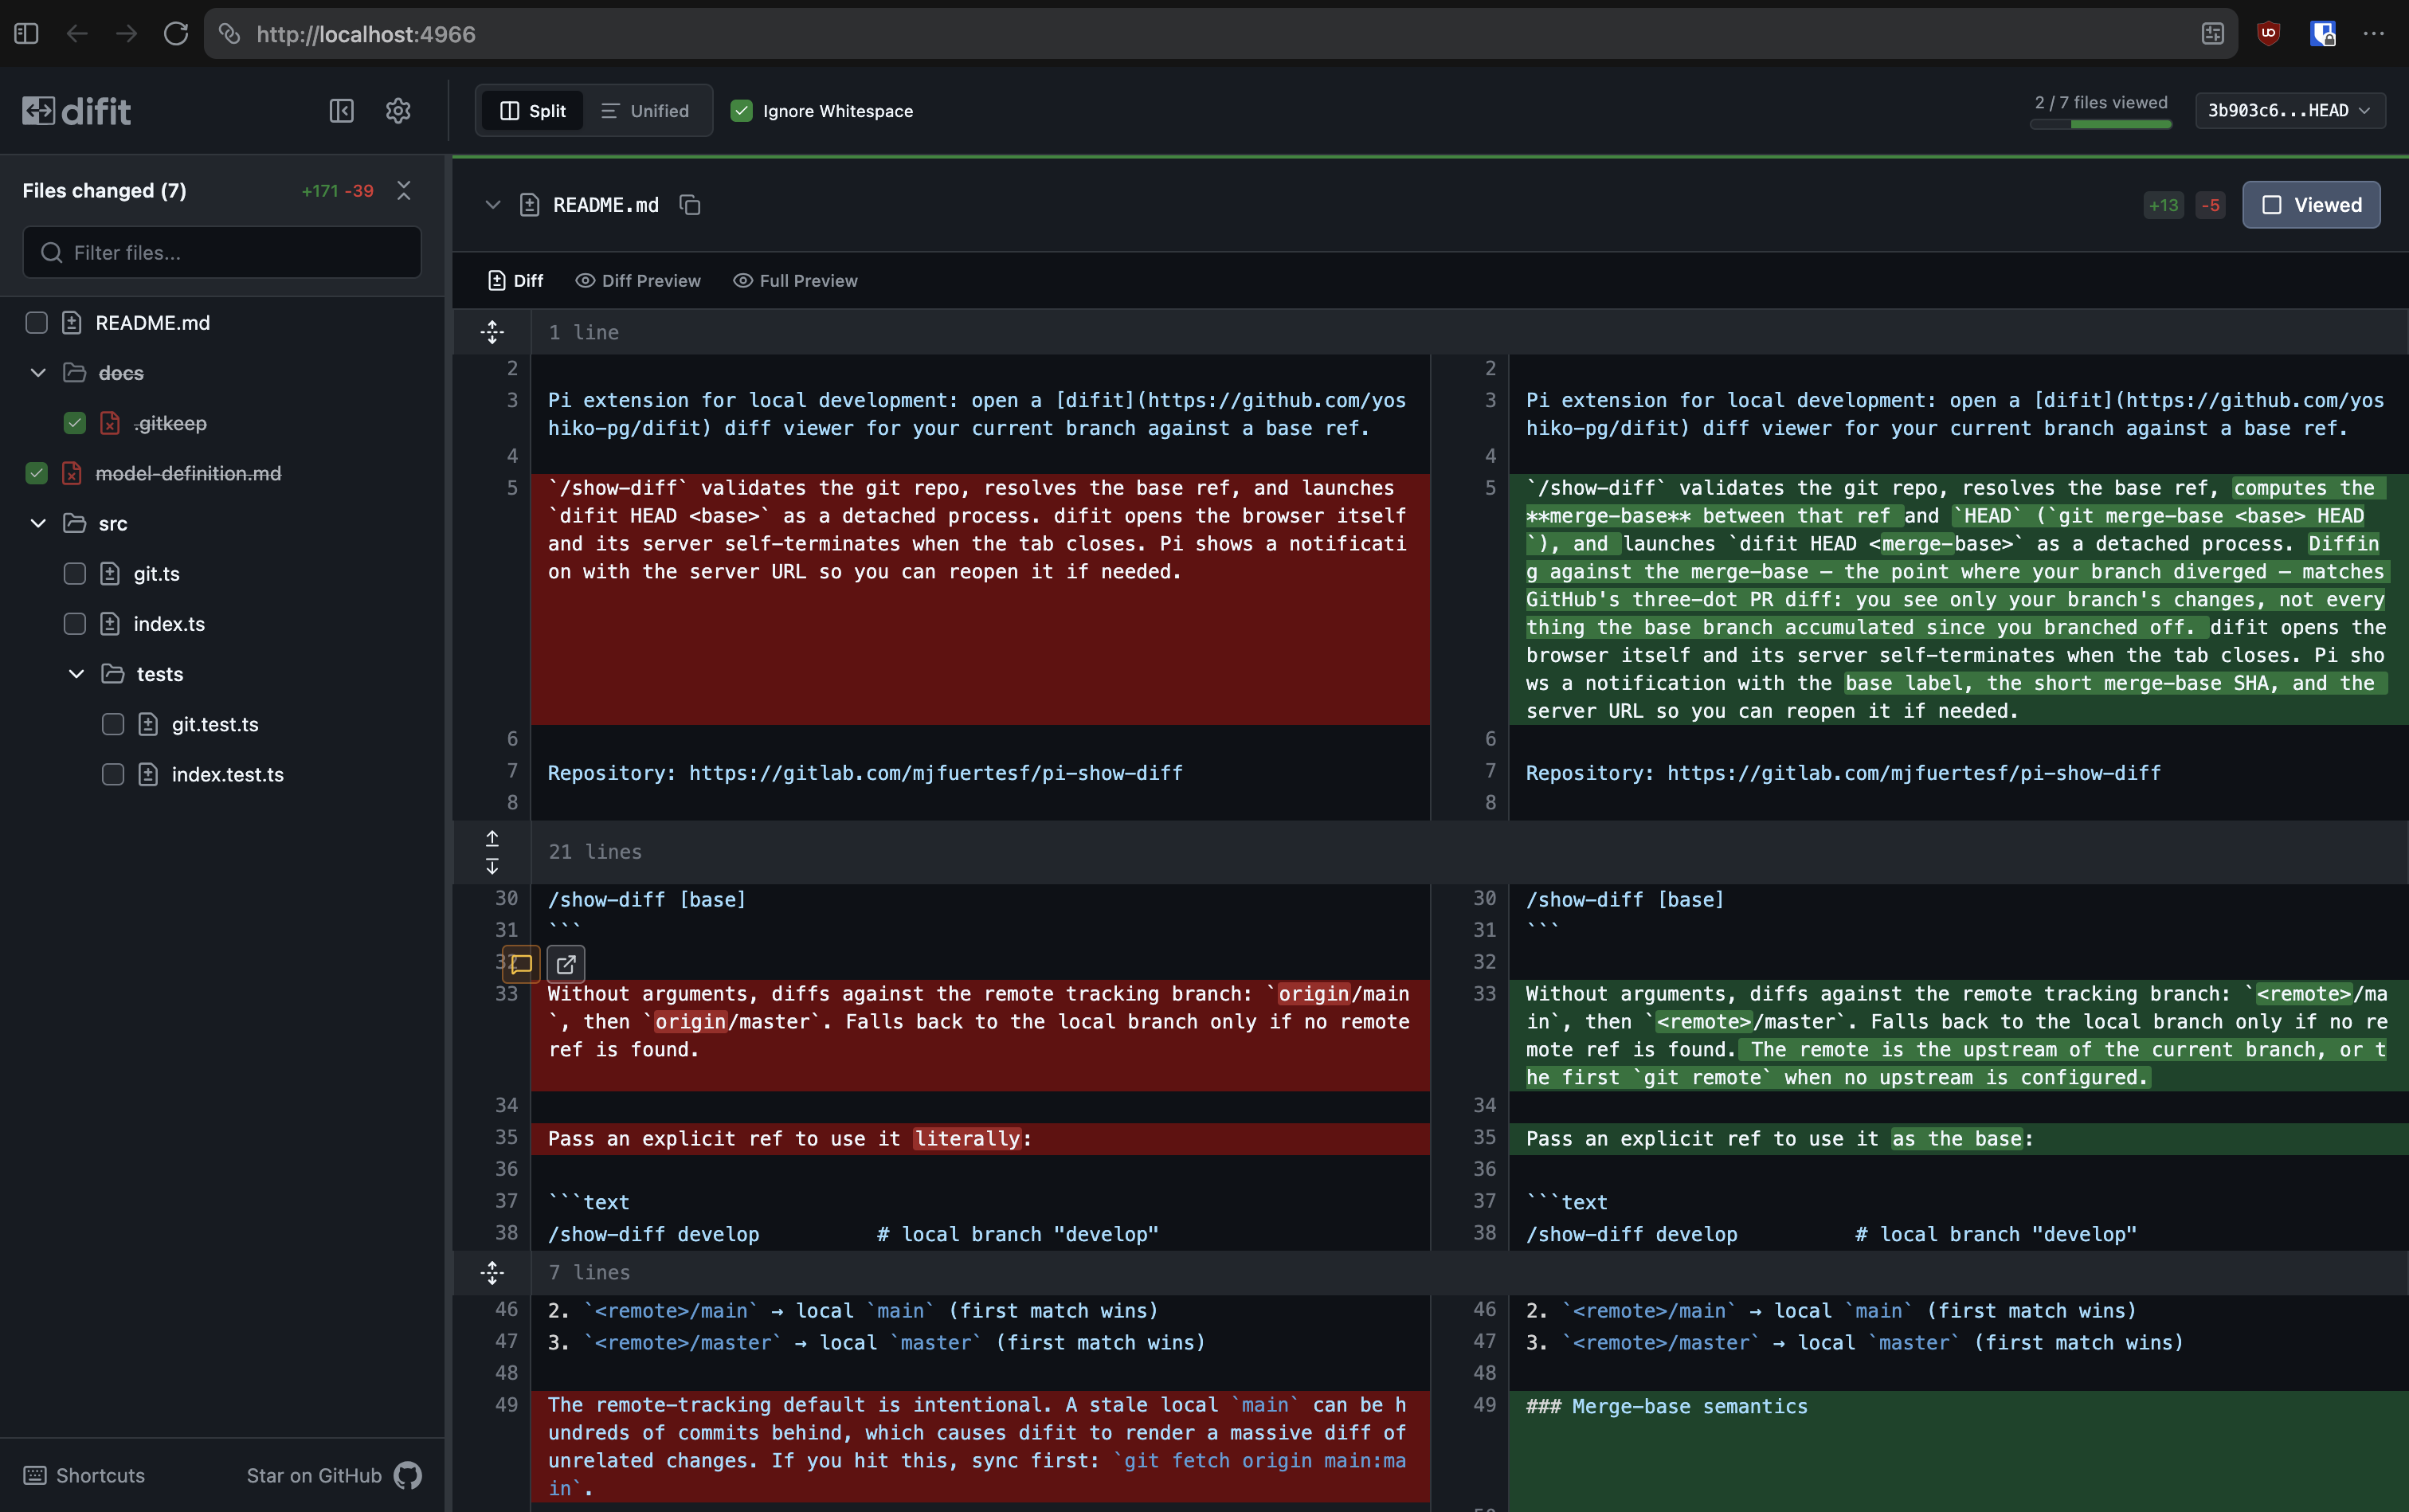Check index.test.ts viewed box
Image resolution: width=2409 pixels, height=1512 pixels.
point(113,774)
